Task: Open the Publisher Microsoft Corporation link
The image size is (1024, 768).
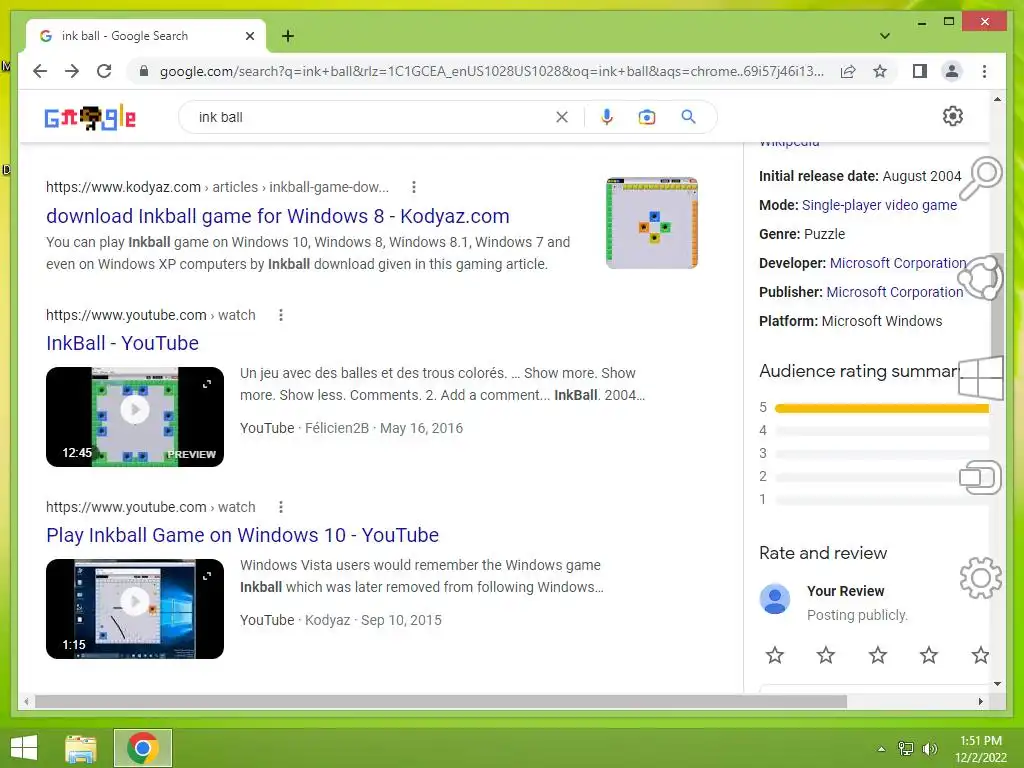Action: tap(895, 292)
